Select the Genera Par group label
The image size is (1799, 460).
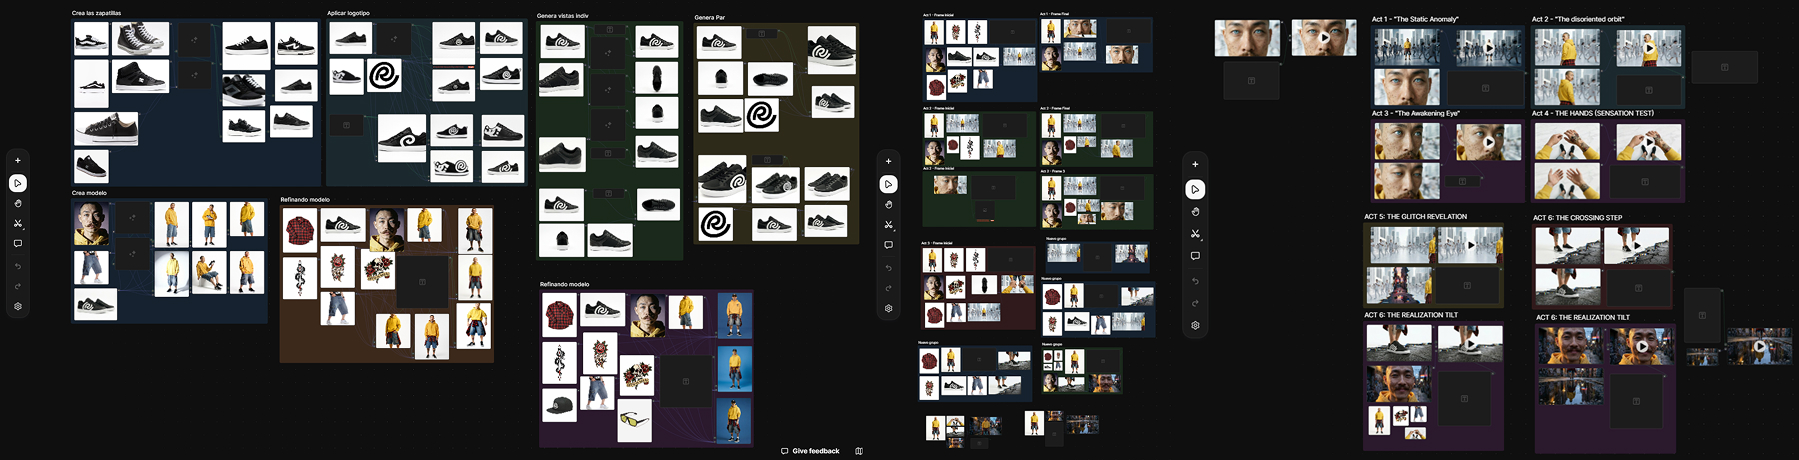point(710,17)
